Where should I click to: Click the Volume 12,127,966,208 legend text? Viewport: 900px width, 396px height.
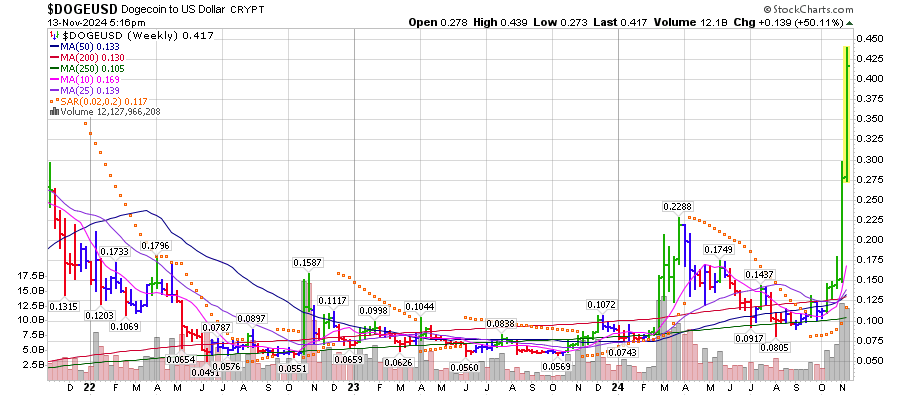coord(110,112)
